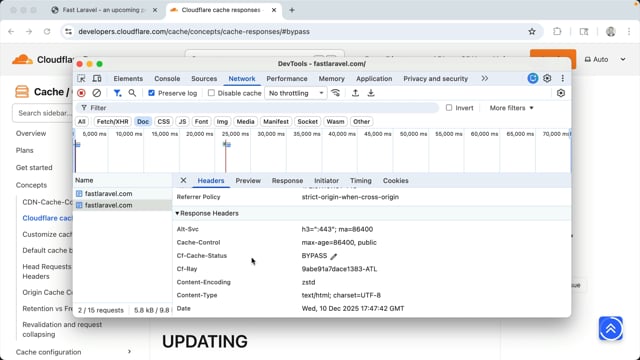This screenshot has width=640, height=360.
Task: Click the 25,000 ms timeline request marker
Action: pyautogui.click(x=227, y=144)
